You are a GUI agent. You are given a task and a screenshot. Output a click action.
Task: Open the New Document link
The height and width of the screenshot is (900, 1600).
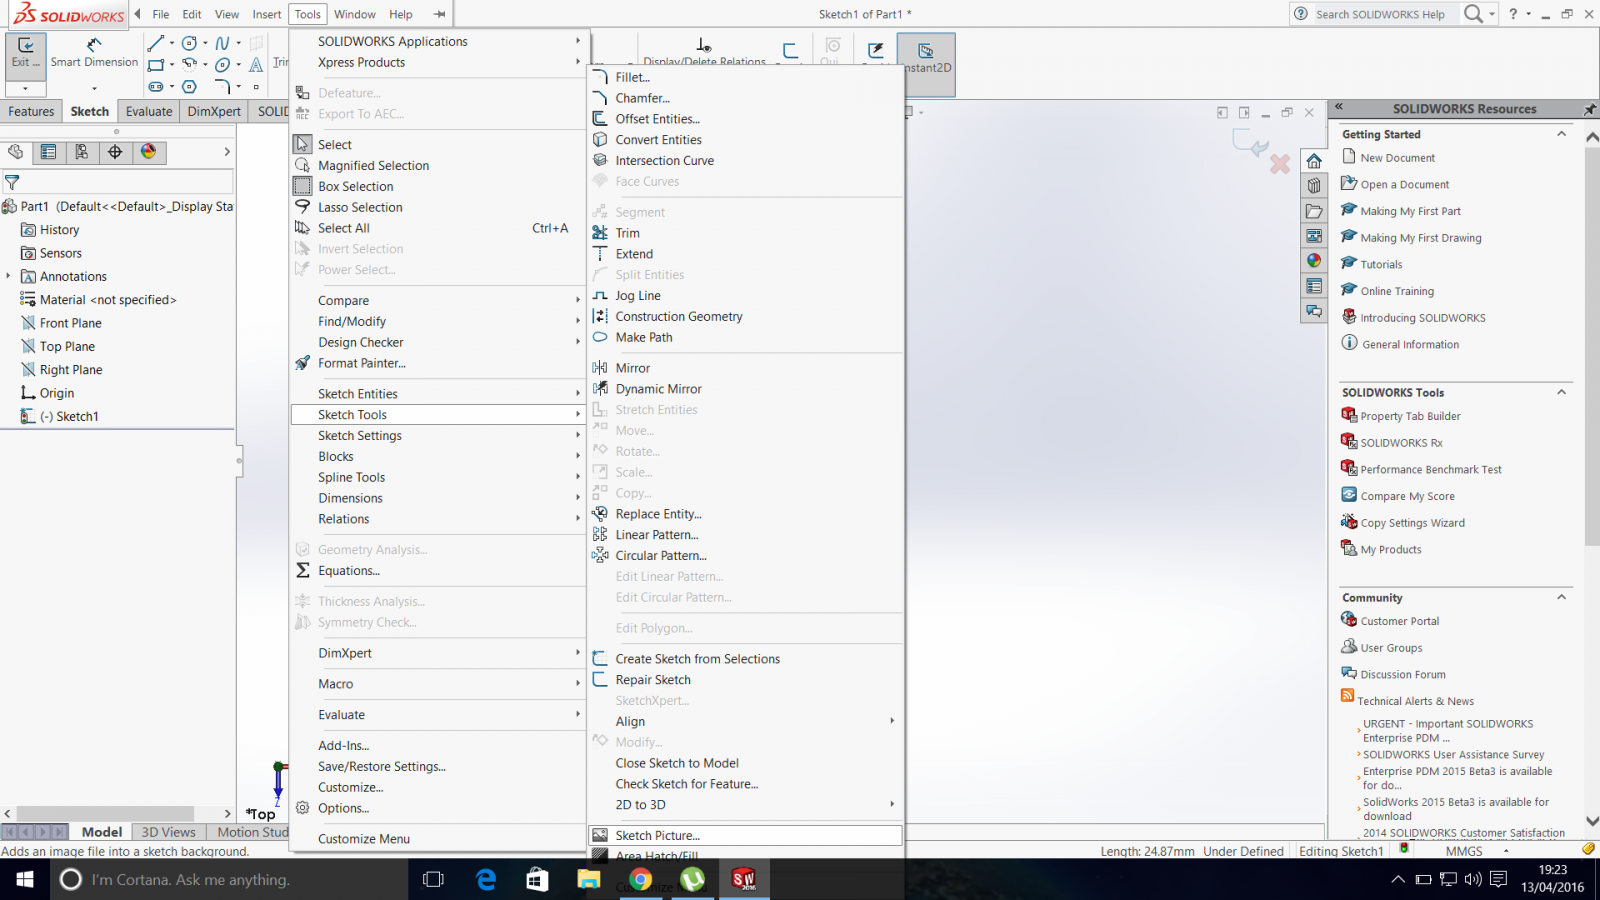click(1397, 158)
